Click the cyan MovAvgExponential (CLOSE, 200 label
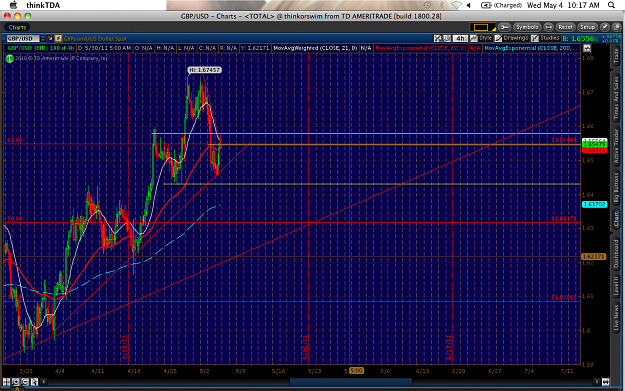Screen dimensions: 625x391 tap(531, 48)
